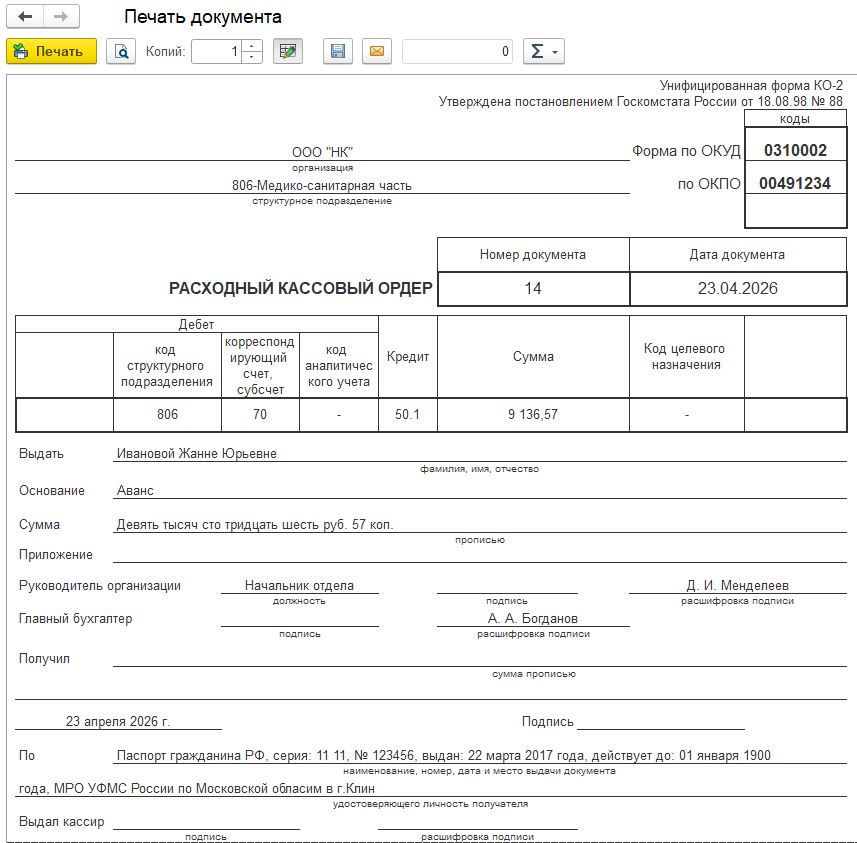Select the document number cell 14
The width and height of the screenshot is (857, 843).
(533, 289)
